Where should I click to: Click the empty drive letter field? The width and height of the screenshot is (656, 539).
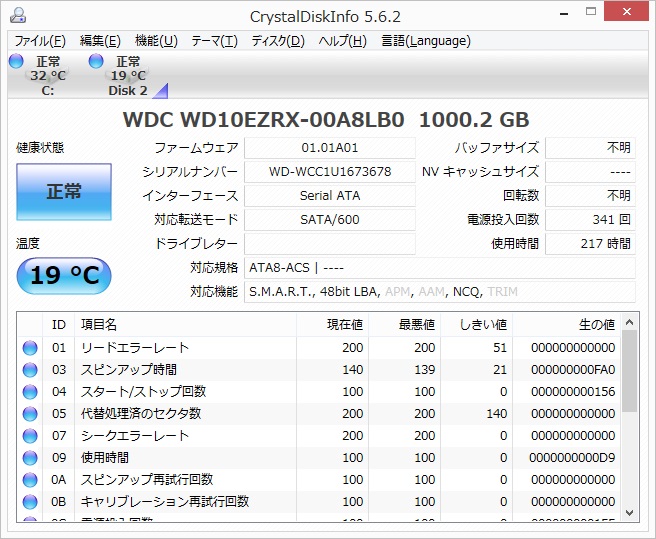pos(330,244)
